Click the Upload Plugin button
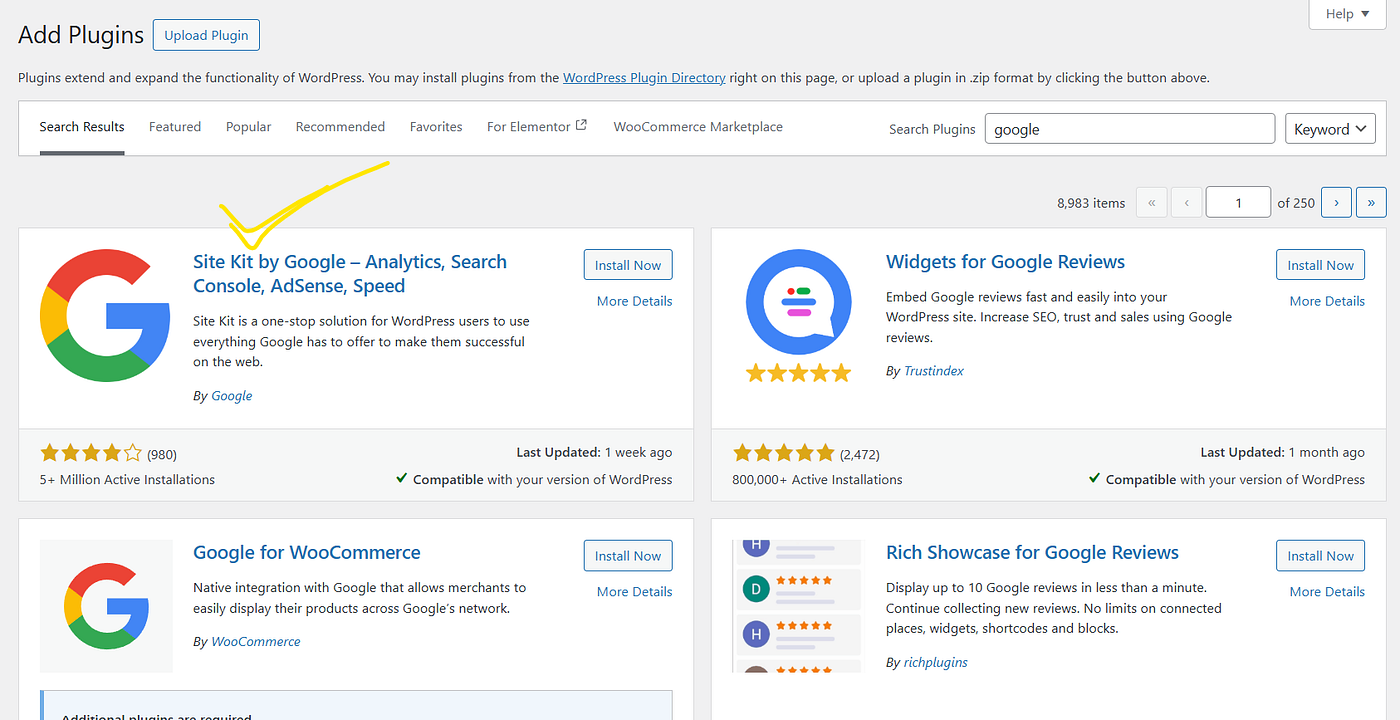 pos(206,35)
